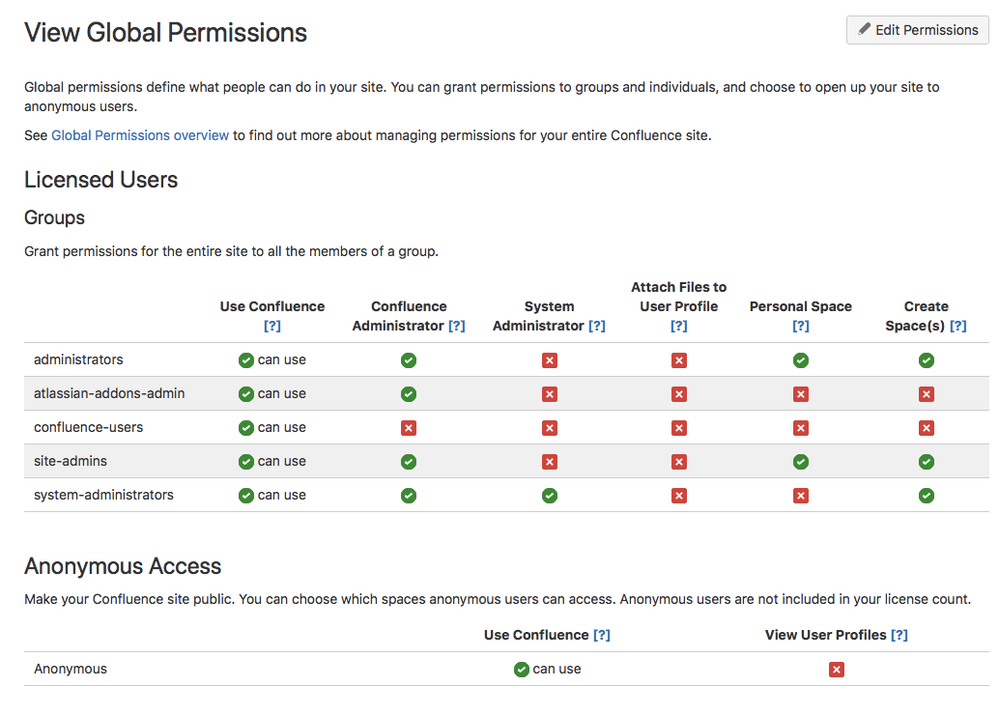Screen dimensions: 999x717
Task: Click the View Global Permissions title
Action: [166, 33]
